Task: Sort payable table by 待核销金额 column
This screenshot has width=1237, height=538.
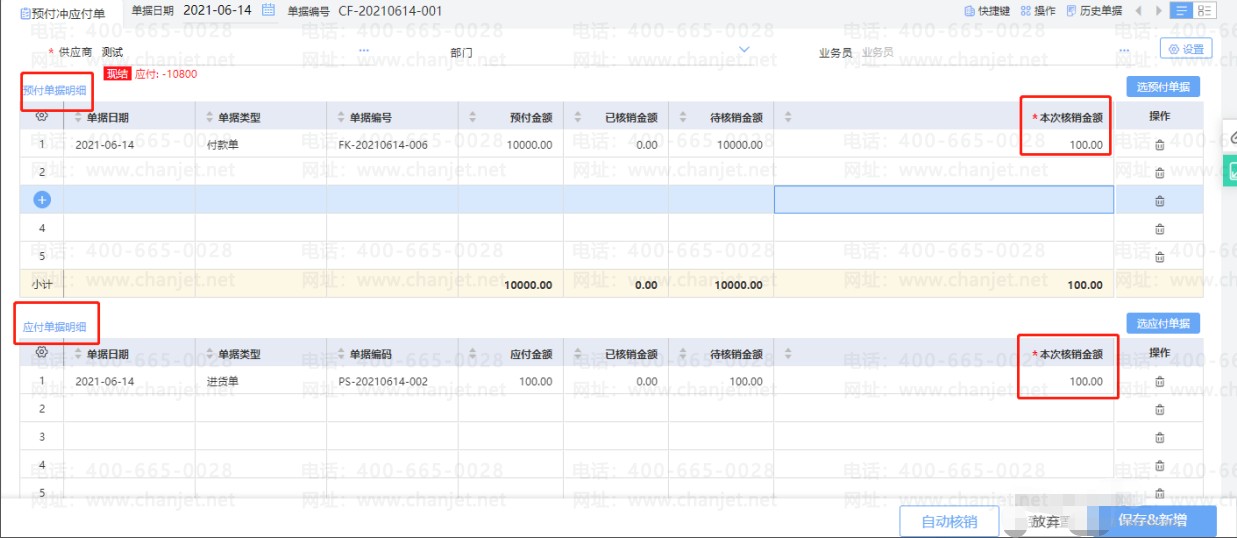Action: click(683, 354)
